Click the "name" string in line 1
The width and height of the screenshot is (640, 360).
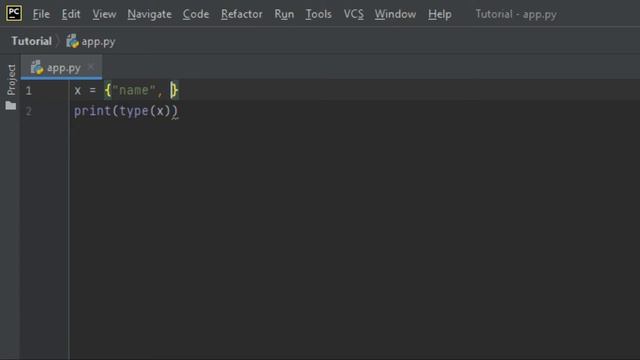133,90
